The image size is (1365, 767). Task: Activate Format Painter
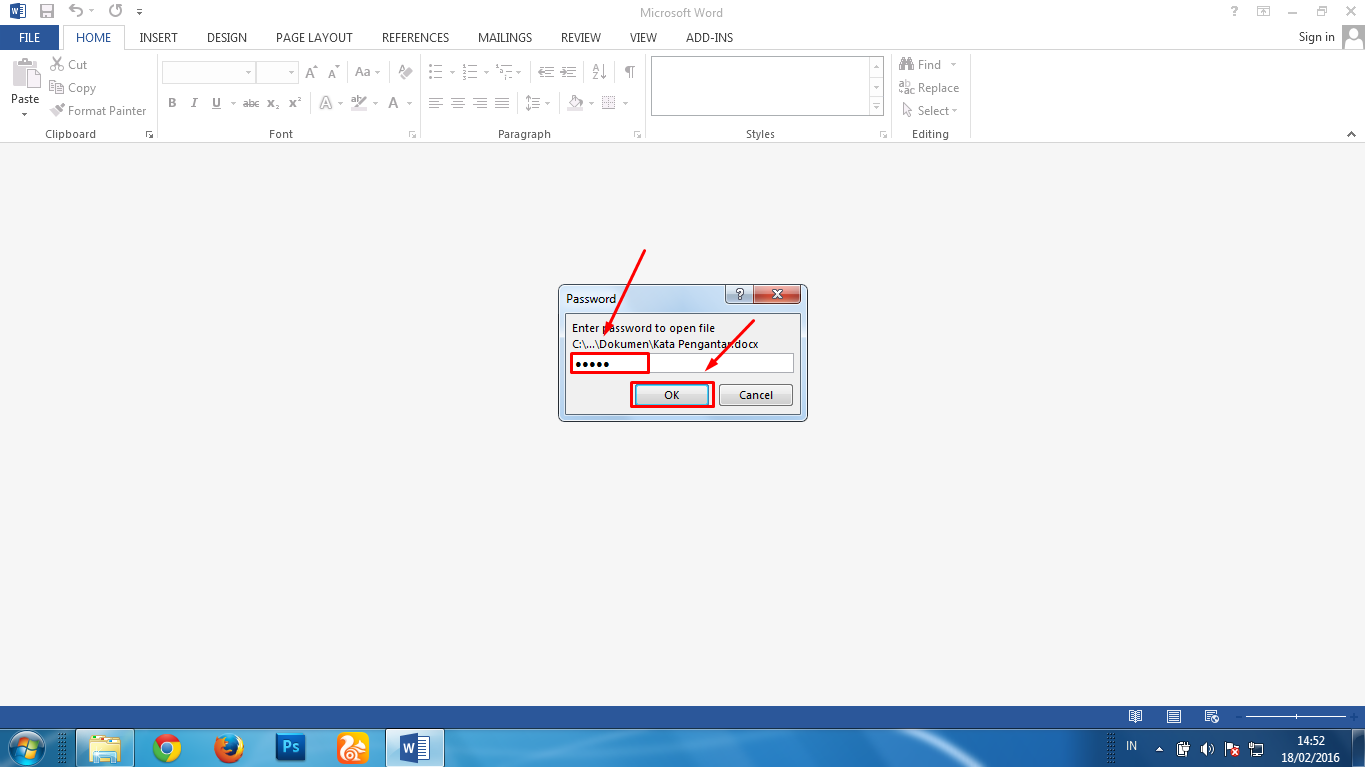coord(98,111)
